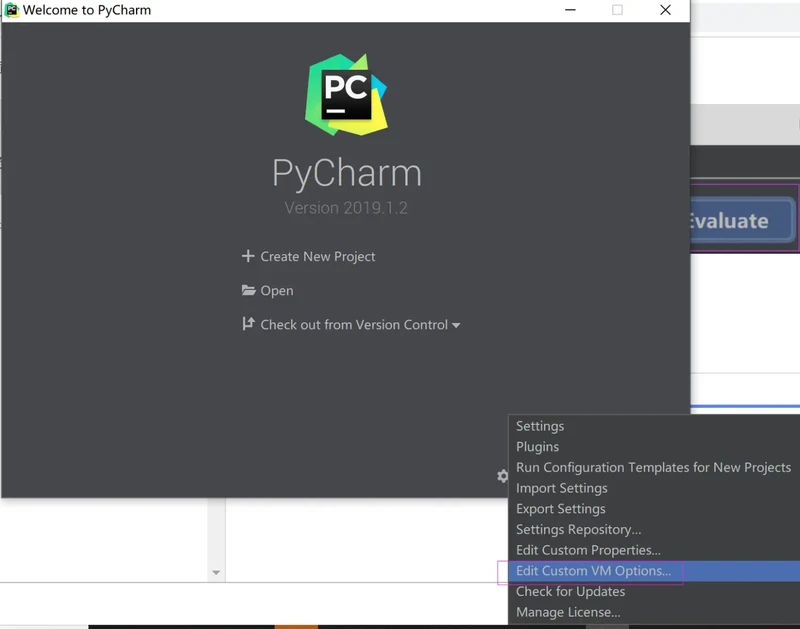Expand the Version Control checkout dropdown arrow
Viewport: 800px width, 629px height.
pyautogui.click(x=456, y=325)
